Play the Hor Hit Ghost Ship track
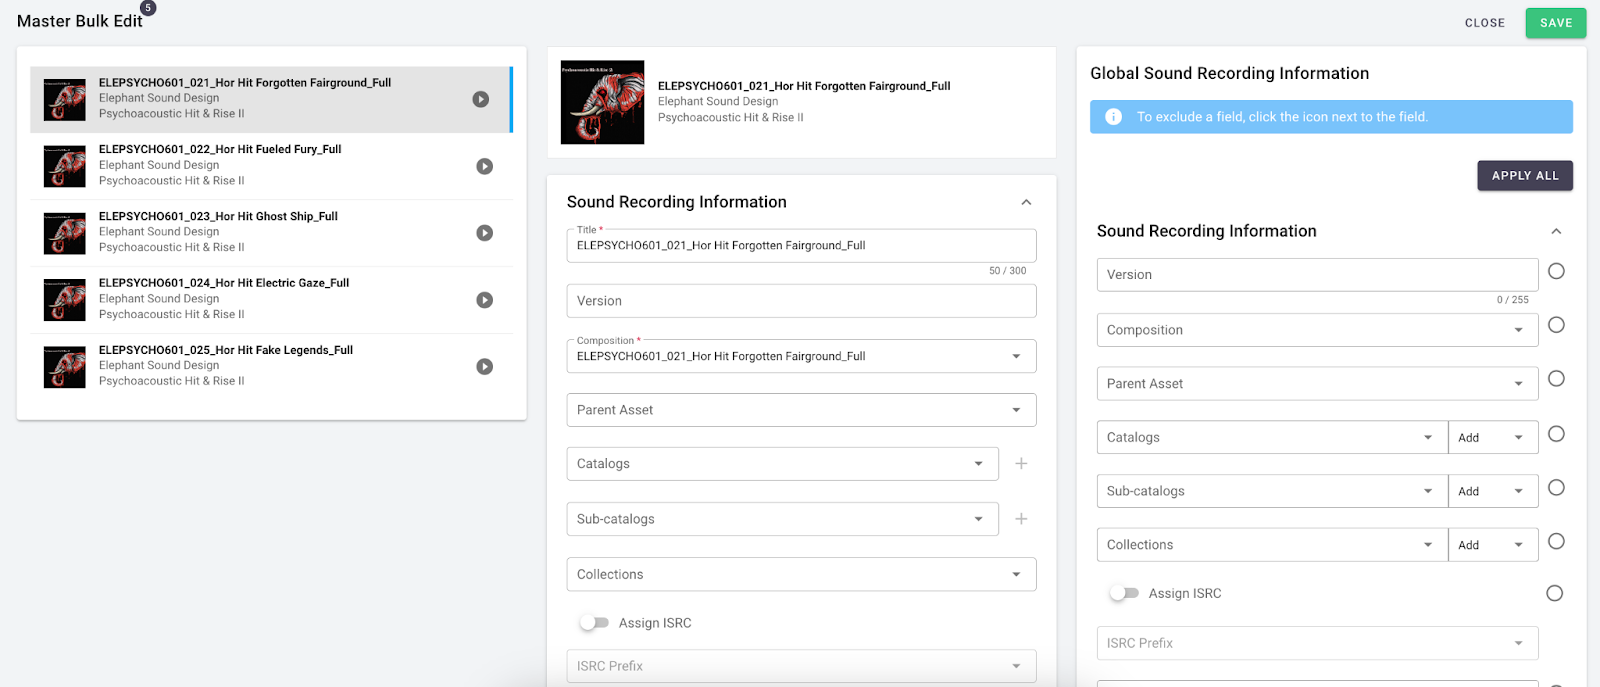This screenshot has width=1600, height=687. [x=484, y=233]
